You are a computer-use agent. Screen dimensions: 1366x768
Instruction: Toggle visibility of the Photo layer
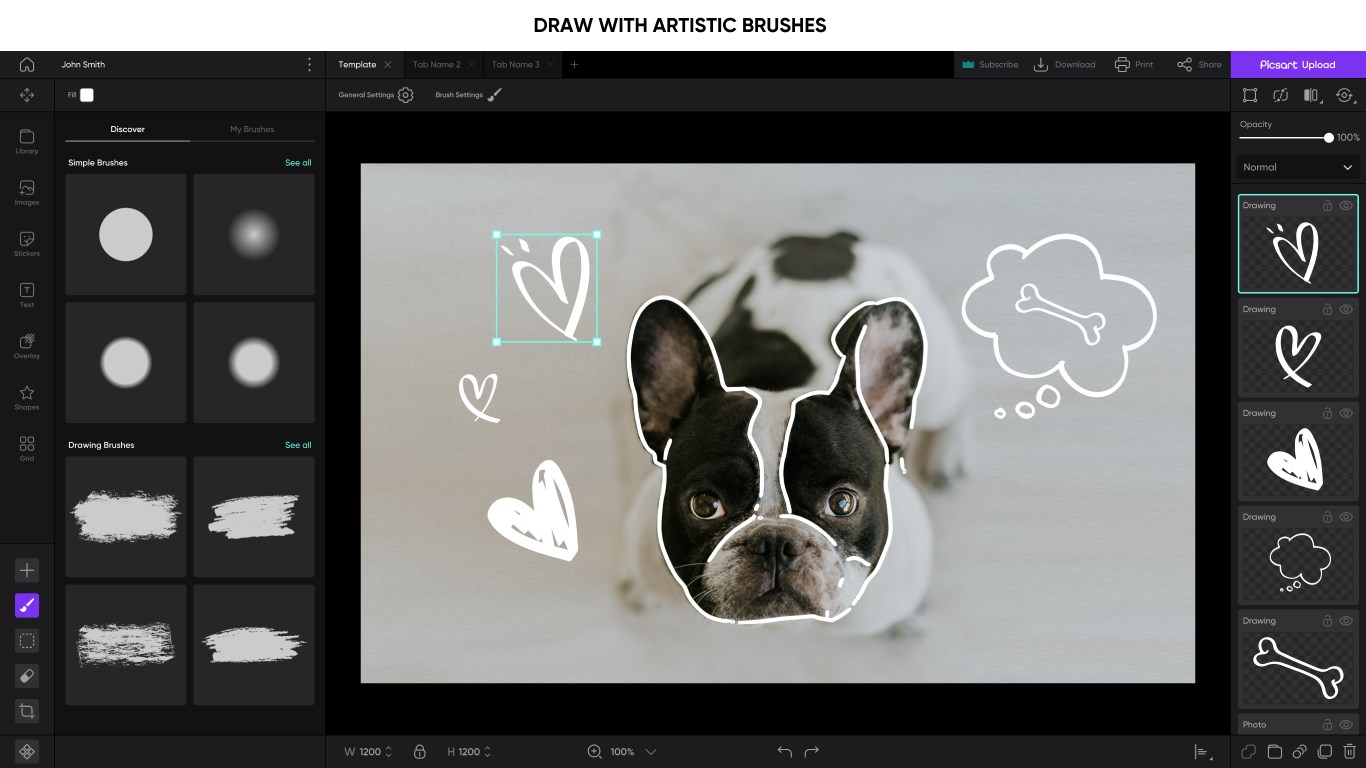tap(1346, 725)
